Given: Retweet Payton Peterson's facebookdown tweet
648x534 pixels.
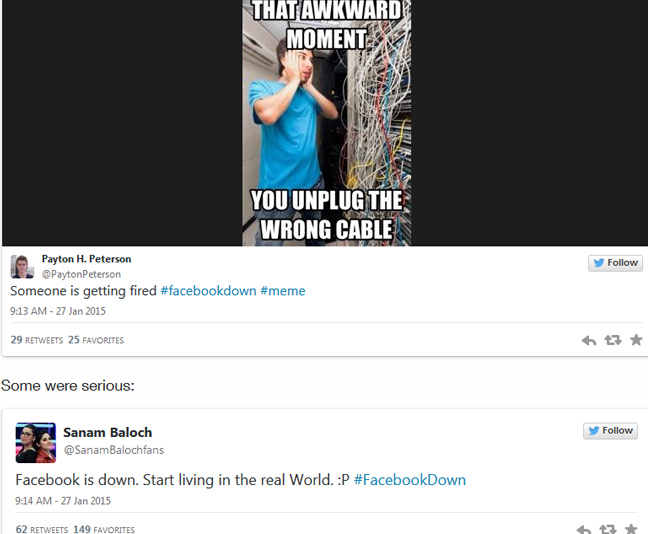Looking at the screenshot, I should pyautogui.click(x=613, y=340).
